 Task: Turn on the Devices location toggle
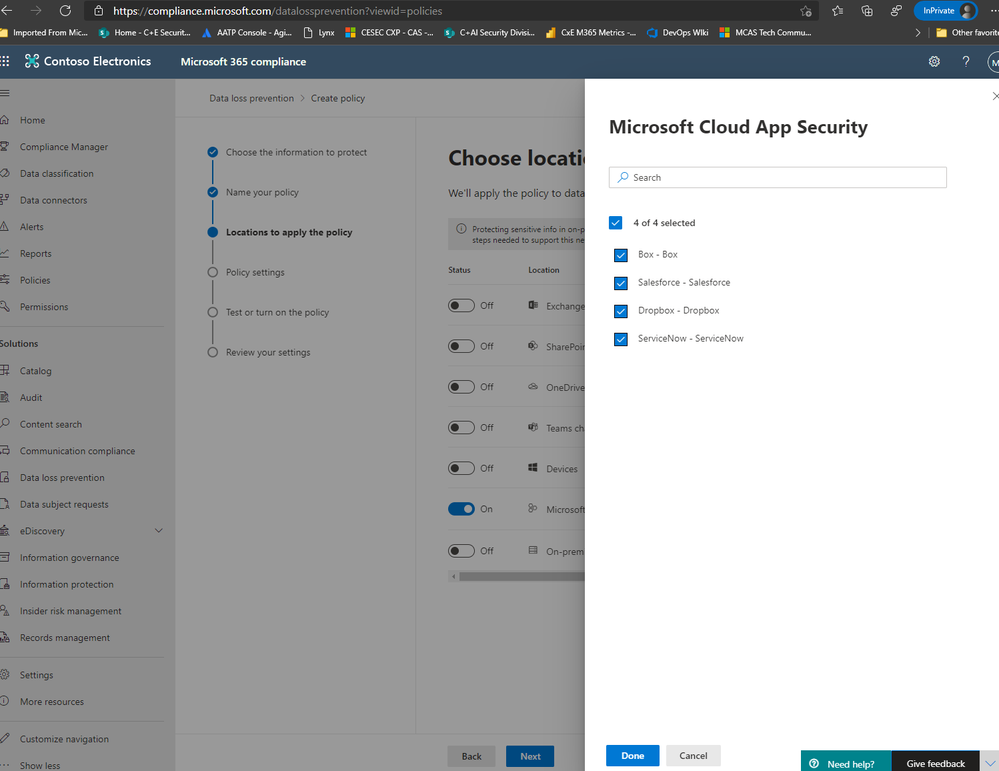click(x=461, y=468)
